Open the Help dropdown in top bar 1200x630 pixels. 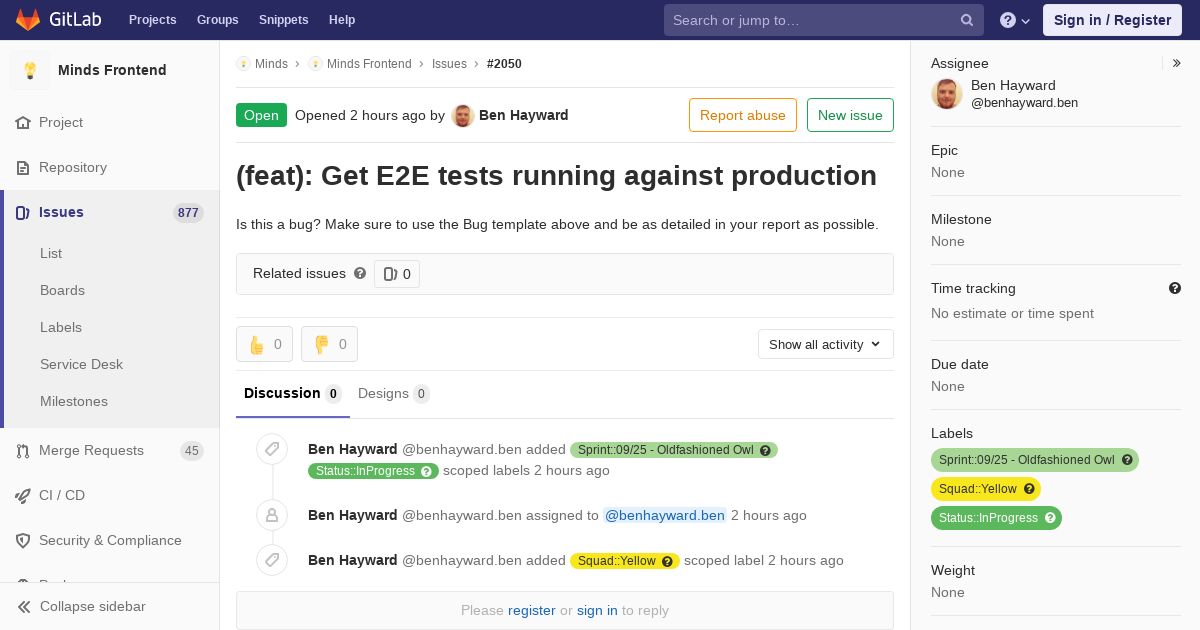point(1014,20)
